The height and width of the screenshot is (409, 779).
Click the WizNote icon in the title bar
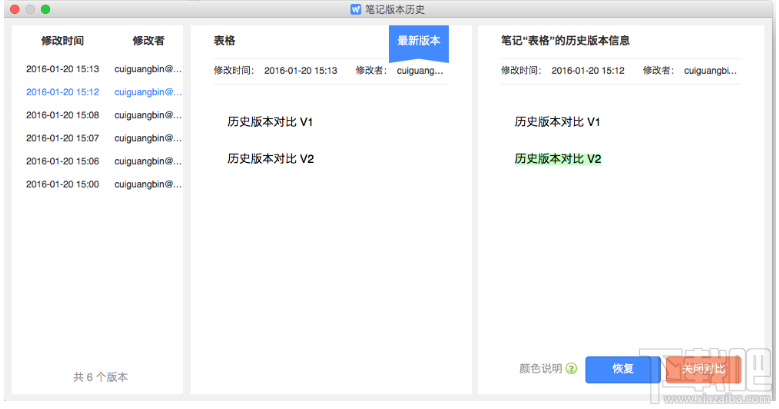click(356, 9)
